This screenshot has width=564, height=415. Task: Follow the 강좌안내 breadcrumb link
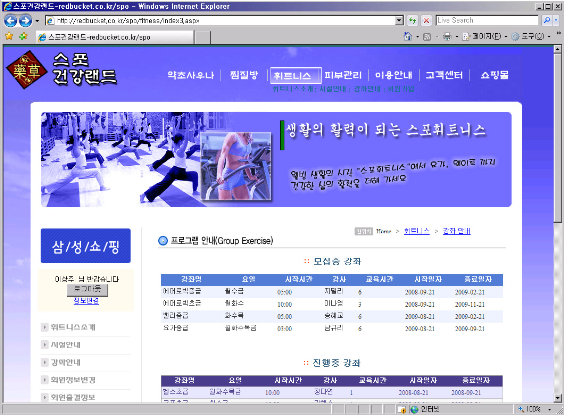(x=456, y=231)
